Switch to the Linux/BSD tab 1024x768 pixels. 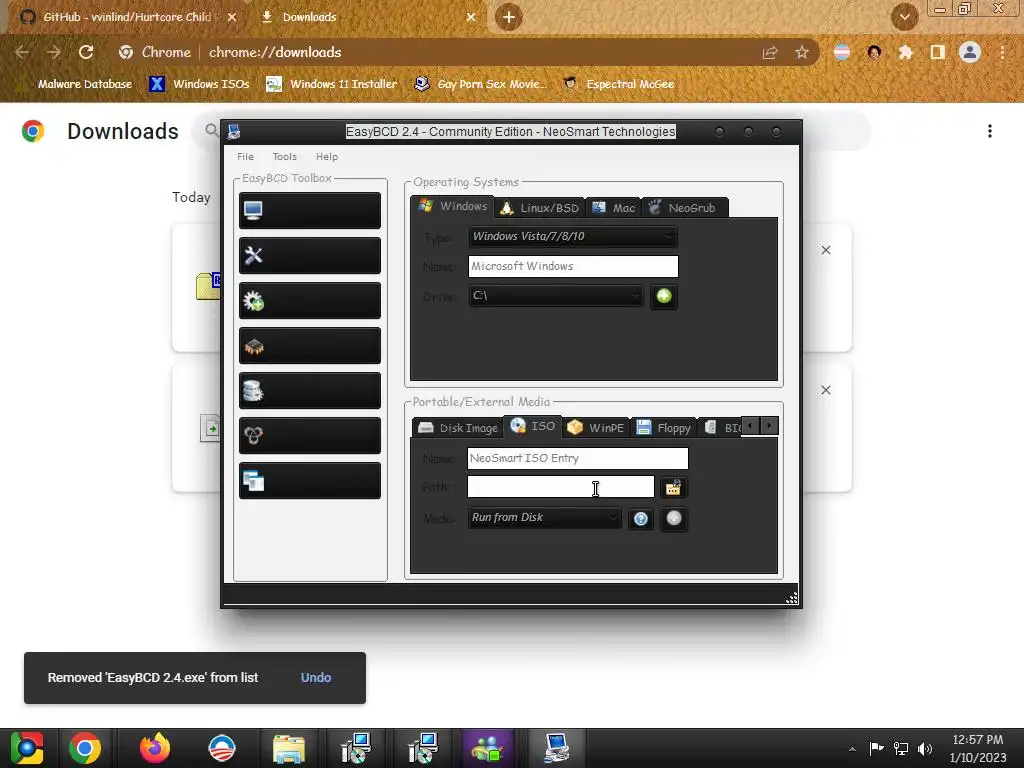(x=539, y=208)
